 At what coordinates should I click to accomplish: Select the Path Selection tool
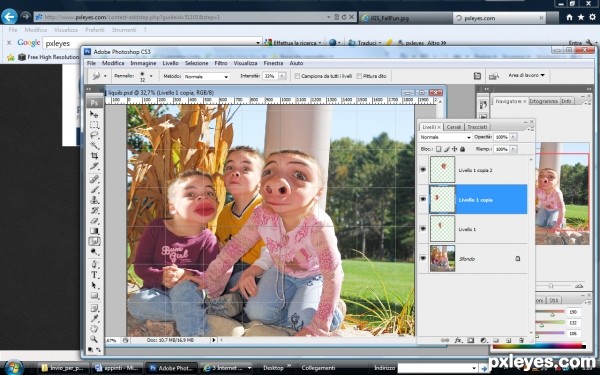pyautogui.click(x=94, y=285)
